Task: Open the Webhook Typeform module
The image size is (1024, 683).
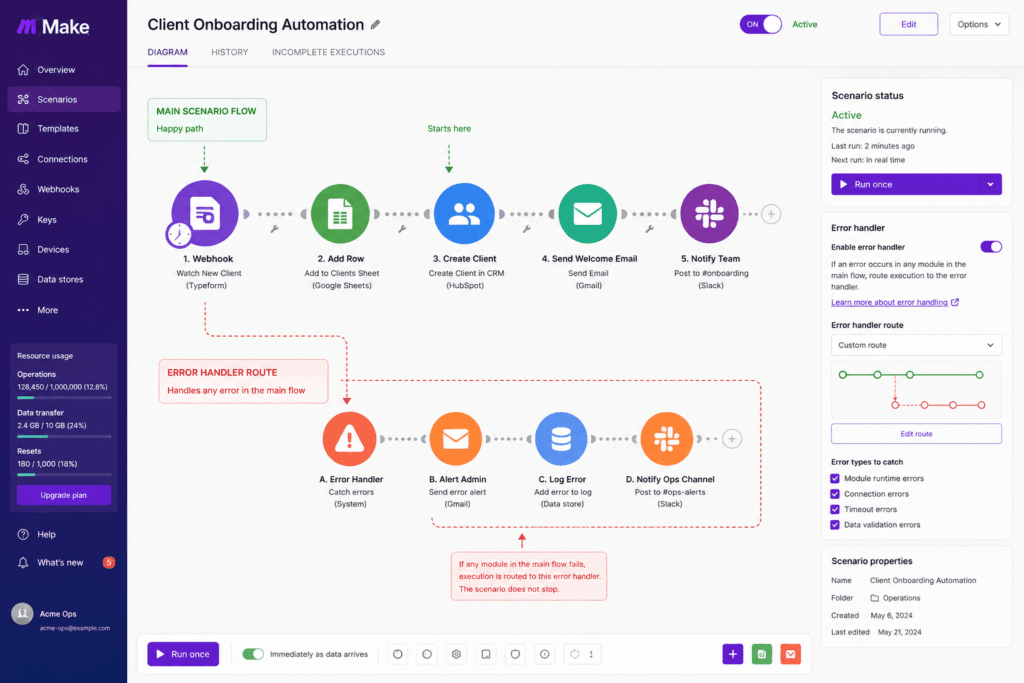Action: (204, 214)
